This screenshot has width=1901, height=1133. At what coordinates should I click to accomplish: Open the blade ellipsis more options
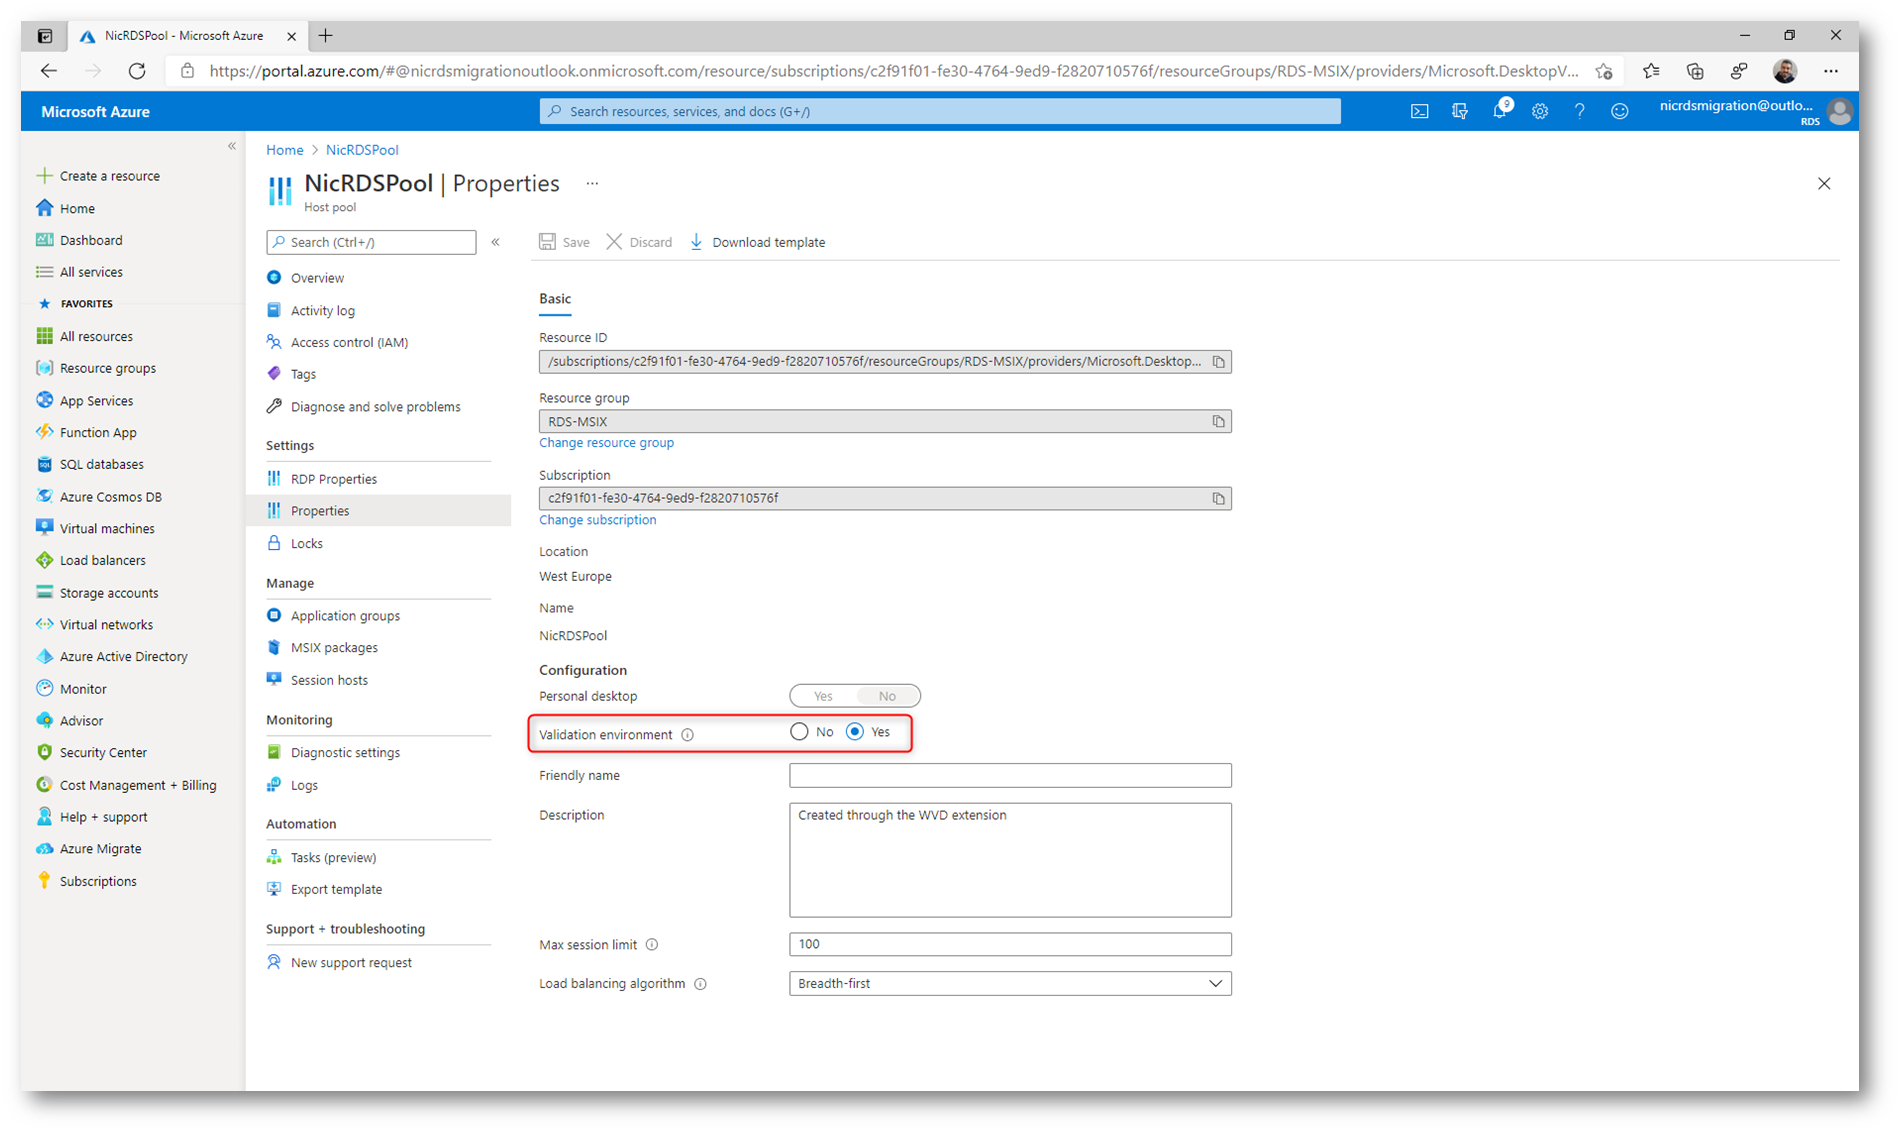click(x=592, y=184)
